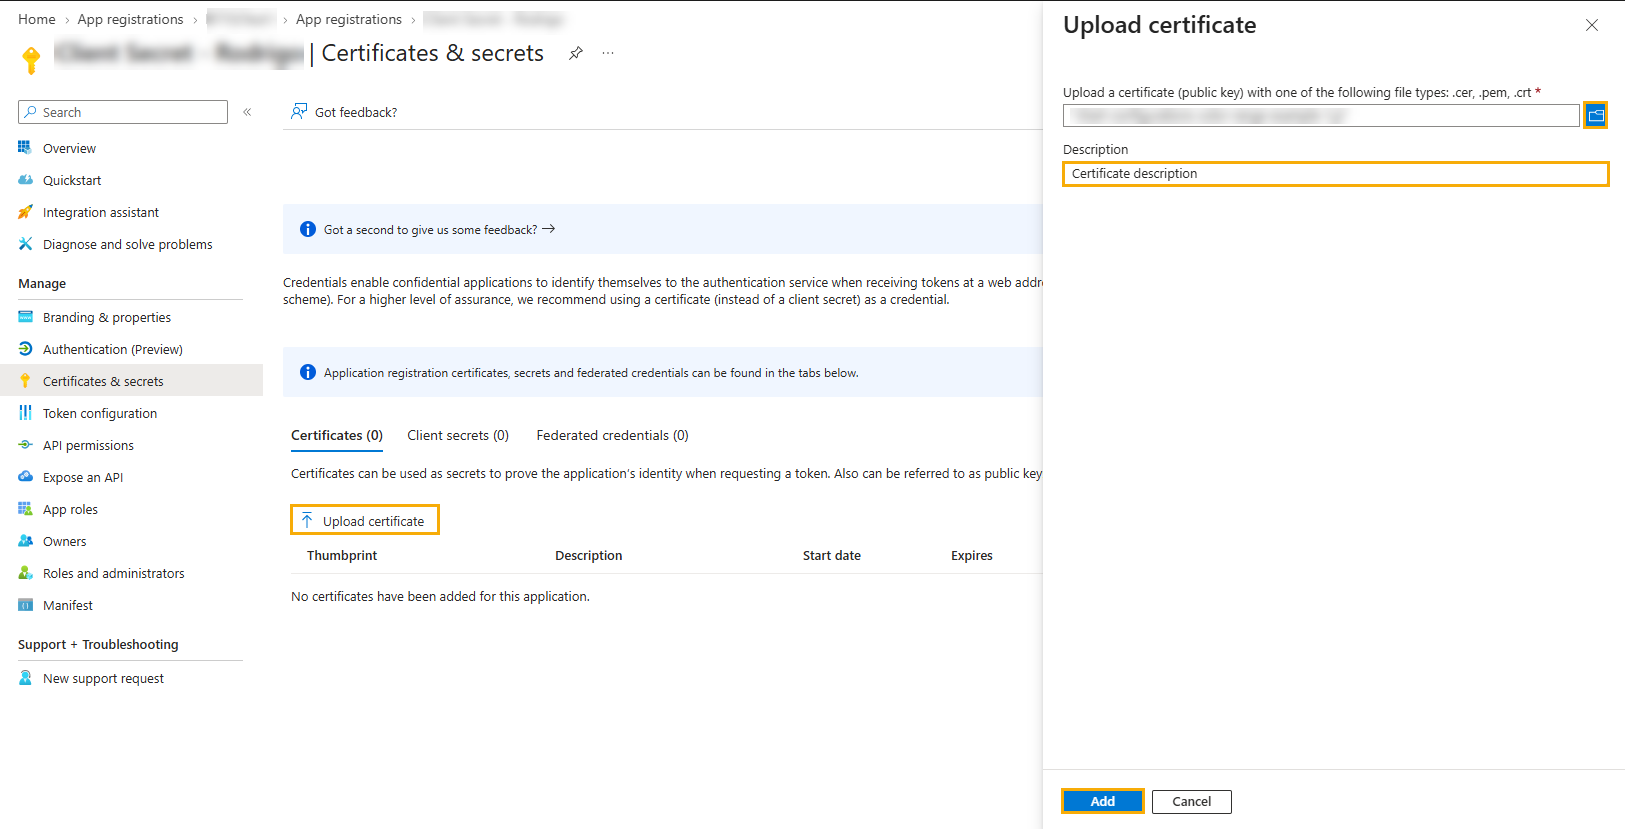Cancel the certificate upload
The height and width of the screenshot is (829, 1625).
click(x=1191, y=801)
